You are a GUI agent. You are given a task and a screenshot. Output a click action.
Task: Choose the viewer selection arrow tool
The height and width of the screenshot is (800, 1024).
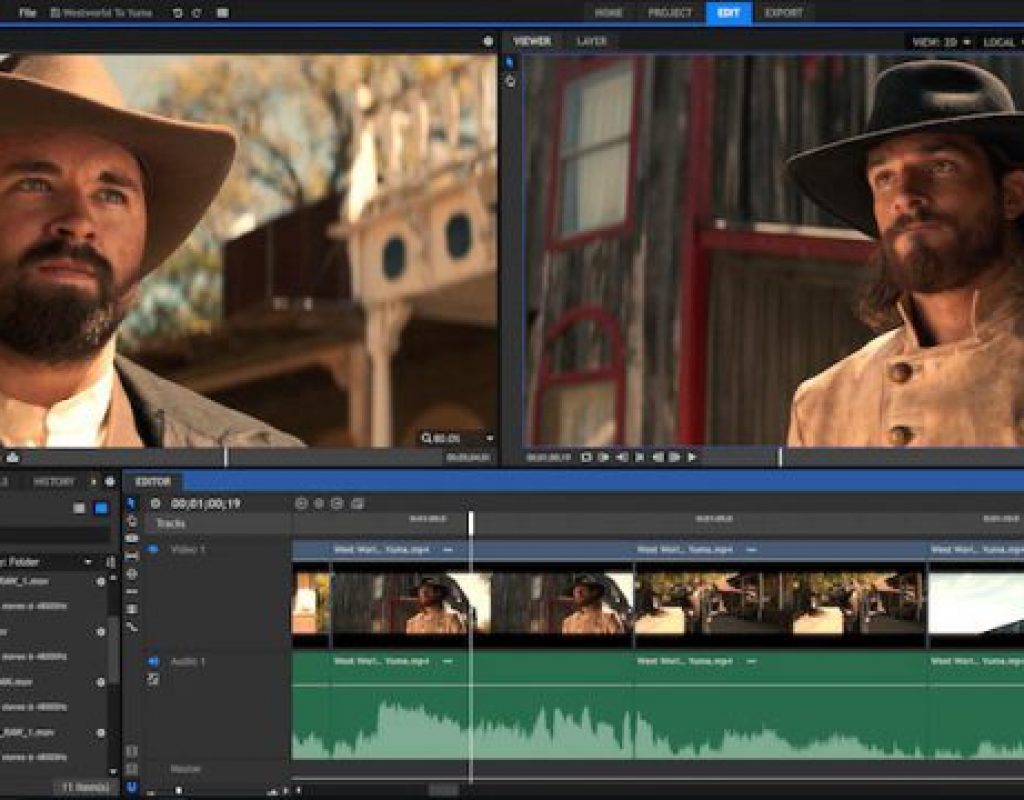point(510,63)
